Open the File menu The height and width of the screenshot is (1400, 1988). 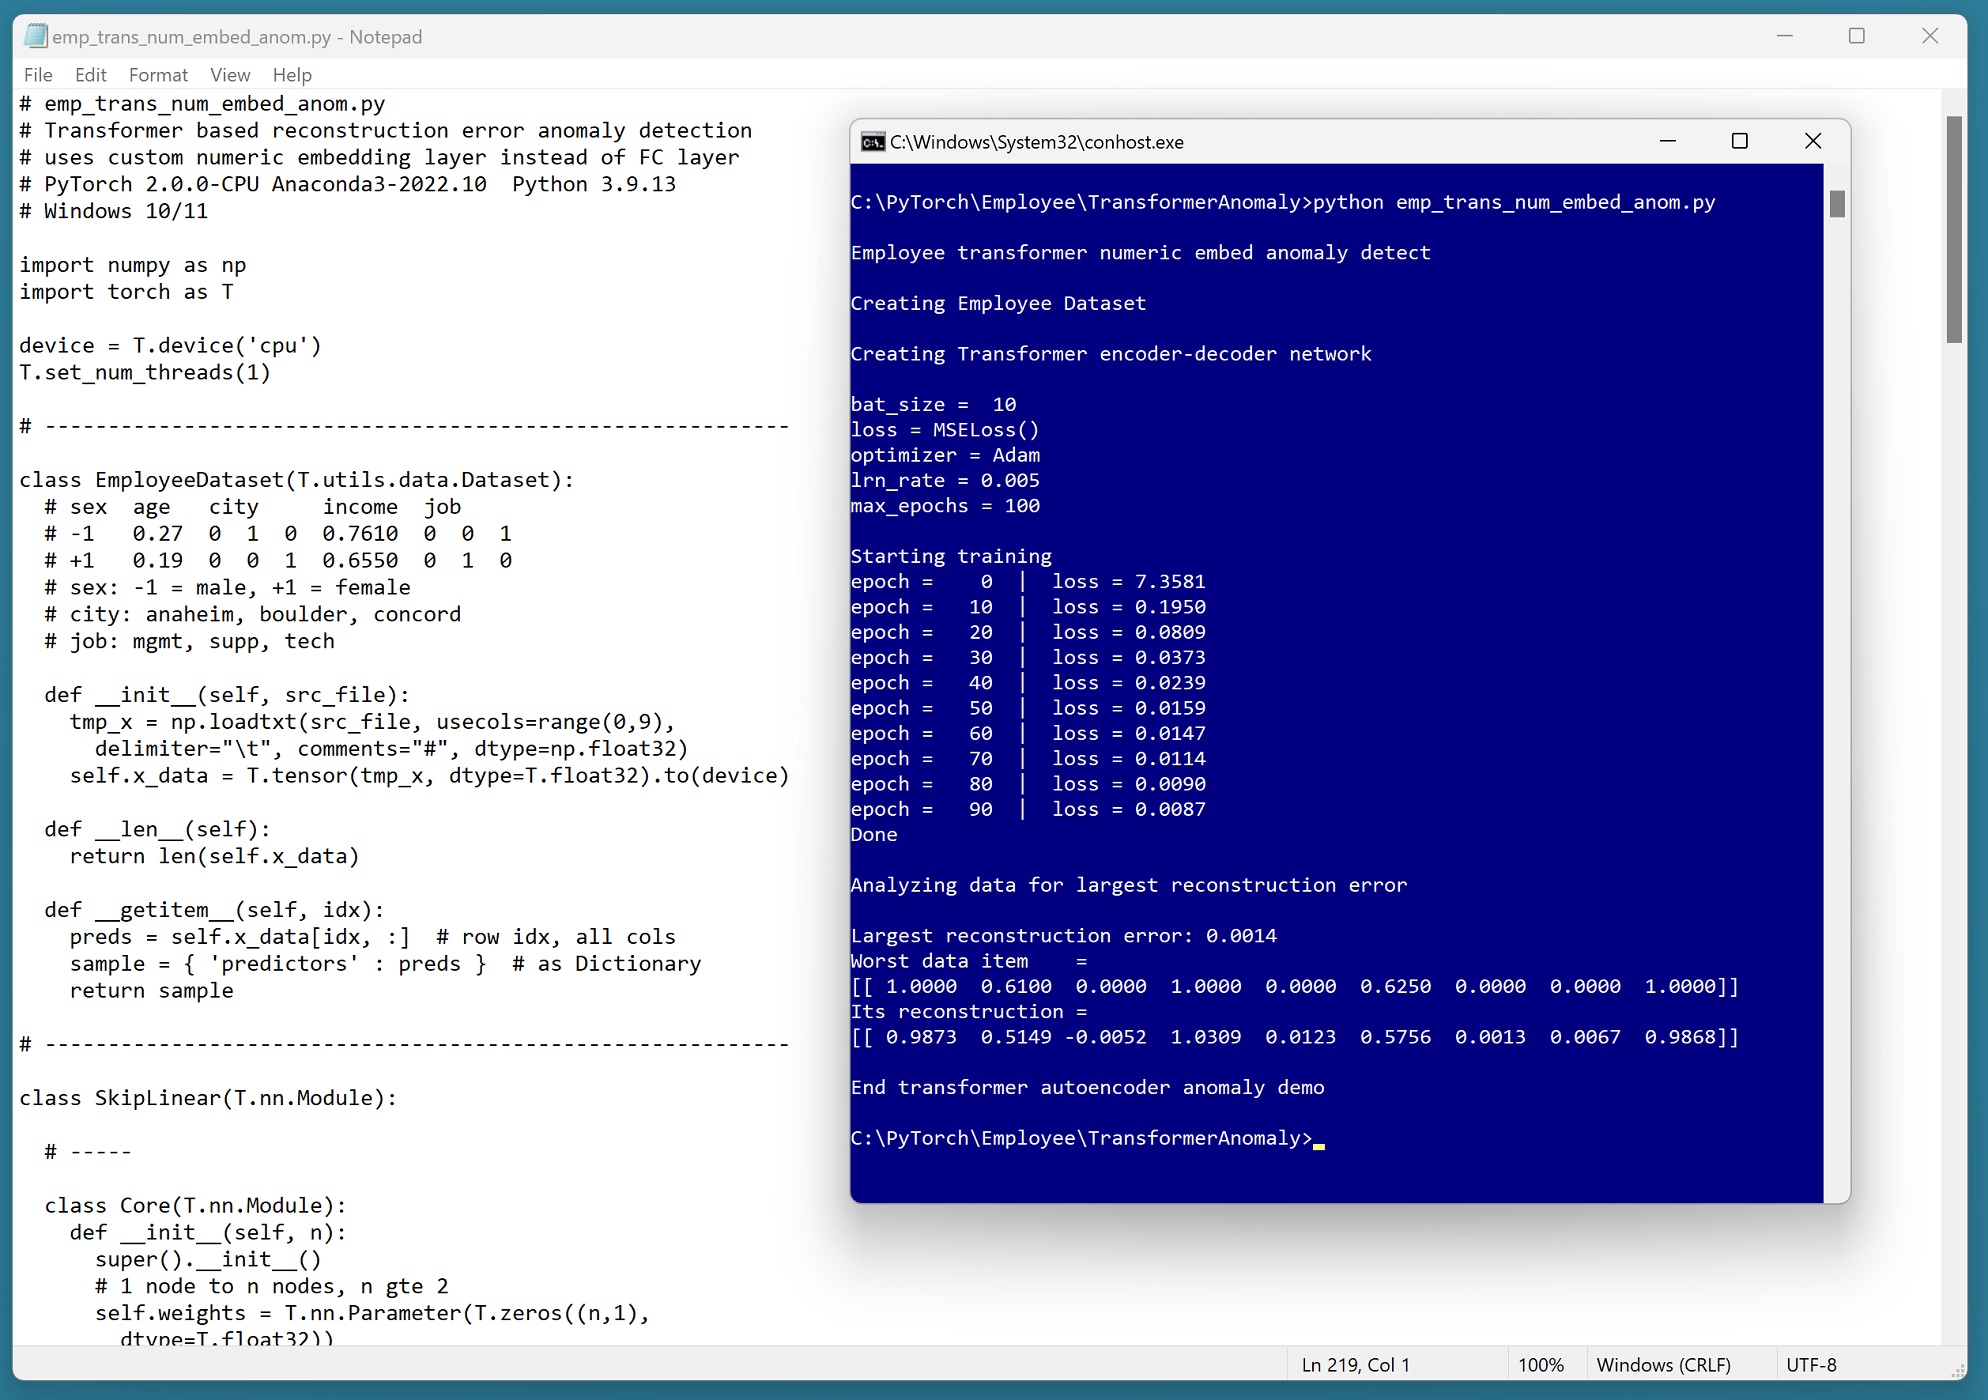[x=38, y=75]
